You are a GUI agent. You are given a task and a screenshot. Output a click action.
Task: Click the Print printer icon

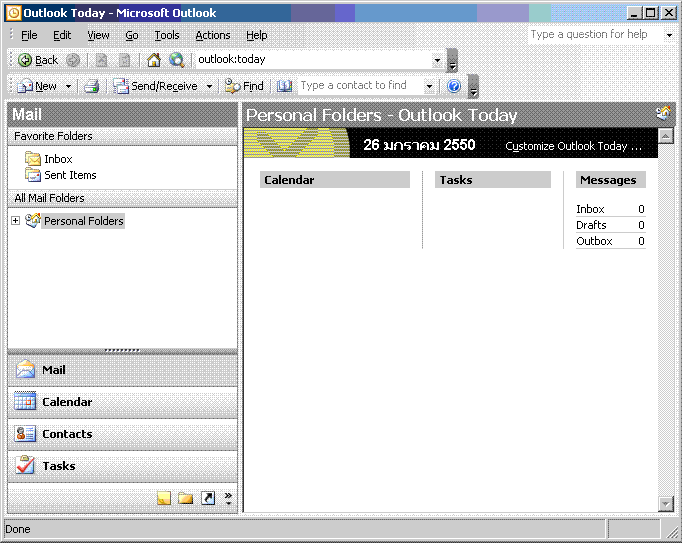pos(91,86)
